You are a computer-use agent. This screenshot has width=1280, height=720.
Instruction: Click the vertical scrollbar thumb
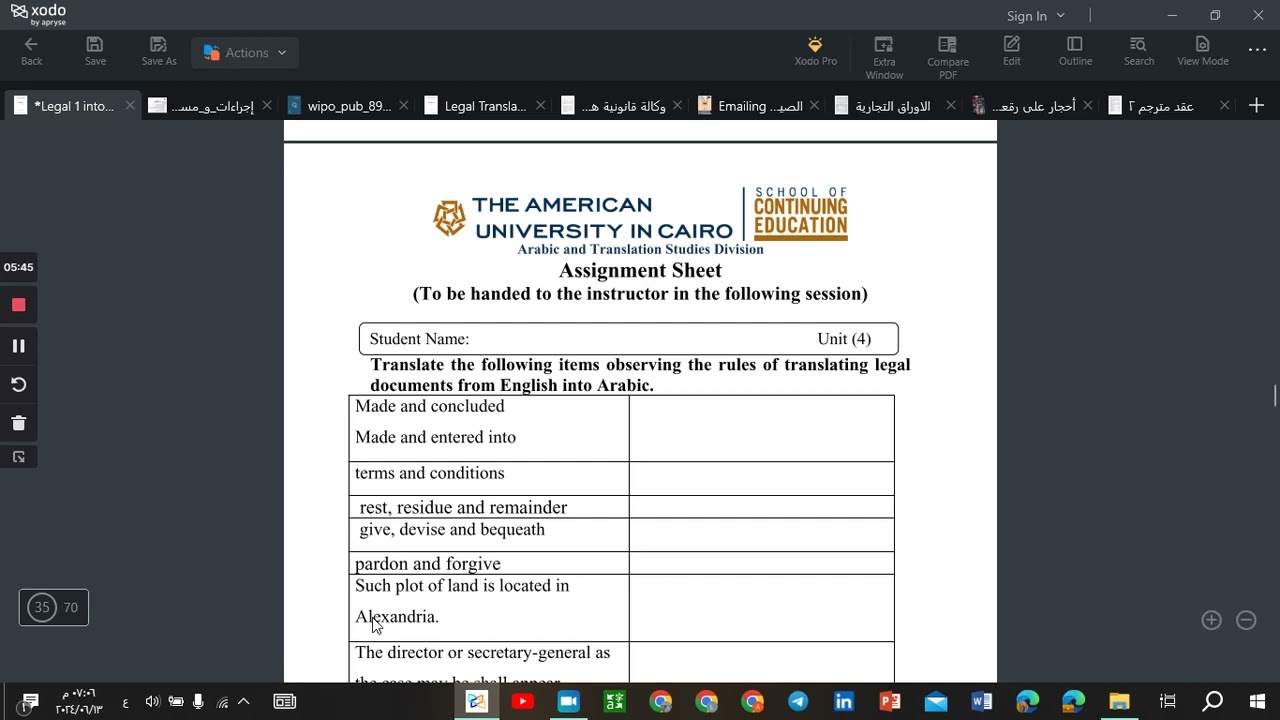pos(1275,395)
